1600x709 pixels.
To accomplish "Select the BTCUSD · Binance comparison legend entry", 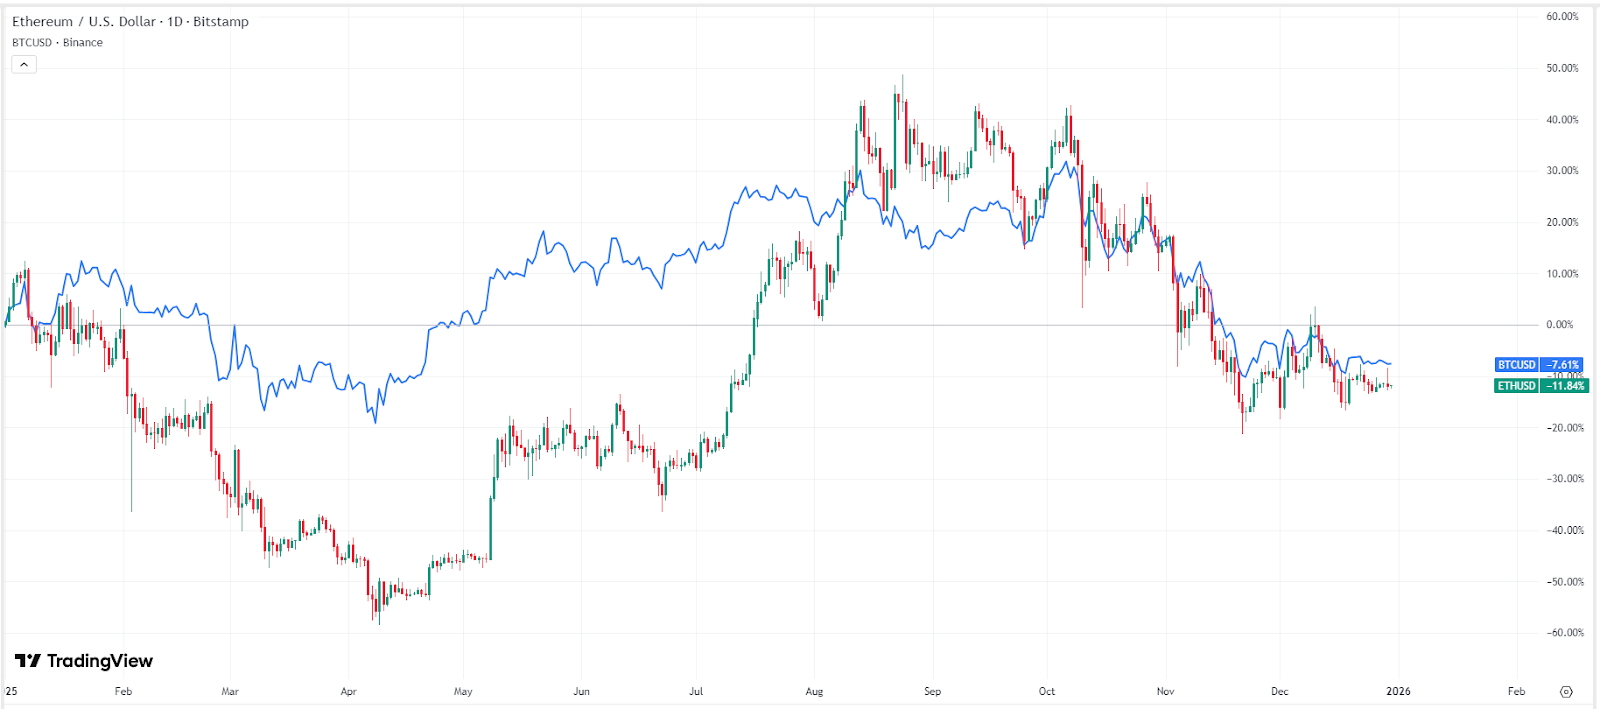I will (x=56, y=42).
